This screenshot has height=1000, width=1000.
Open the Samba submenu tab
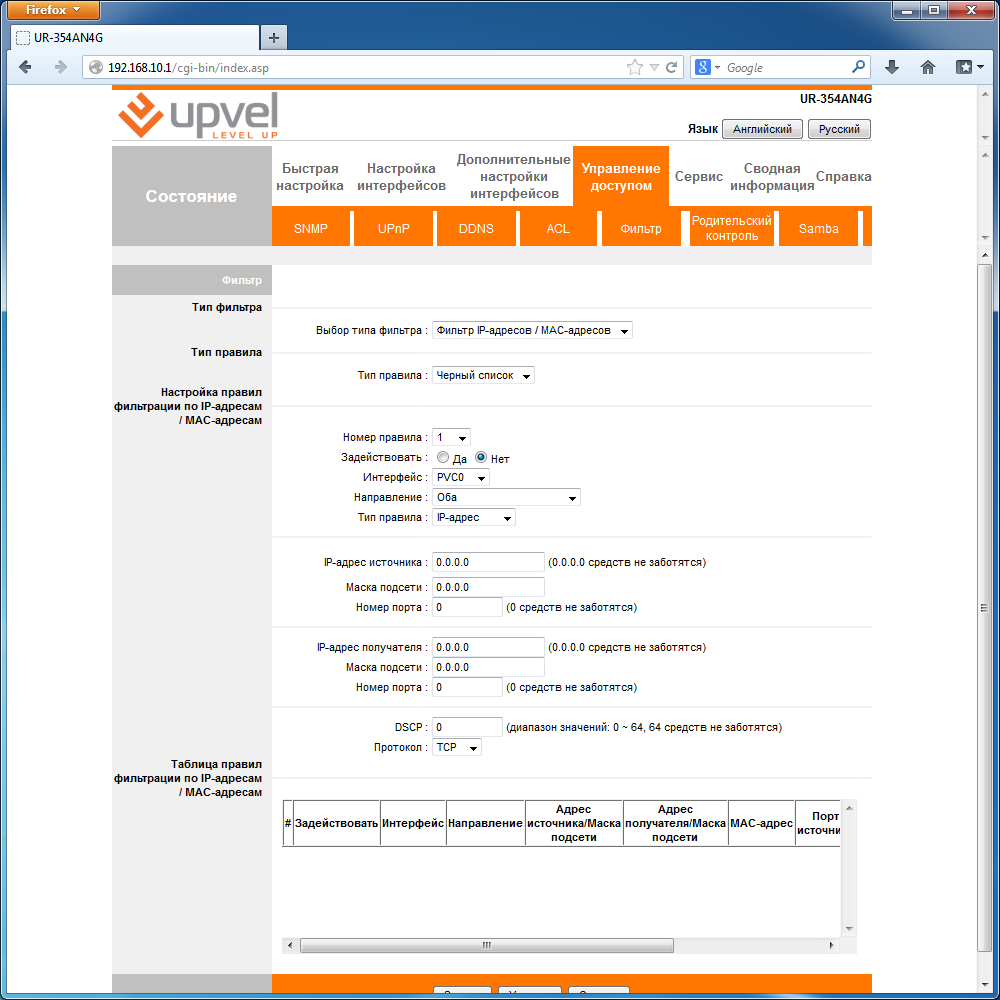pos(818,228)
